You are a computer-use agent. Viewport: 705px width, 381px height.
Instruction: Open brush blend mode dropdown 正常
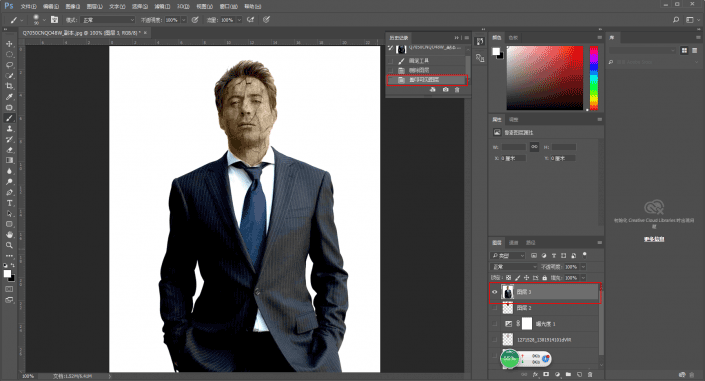point(108,20)
